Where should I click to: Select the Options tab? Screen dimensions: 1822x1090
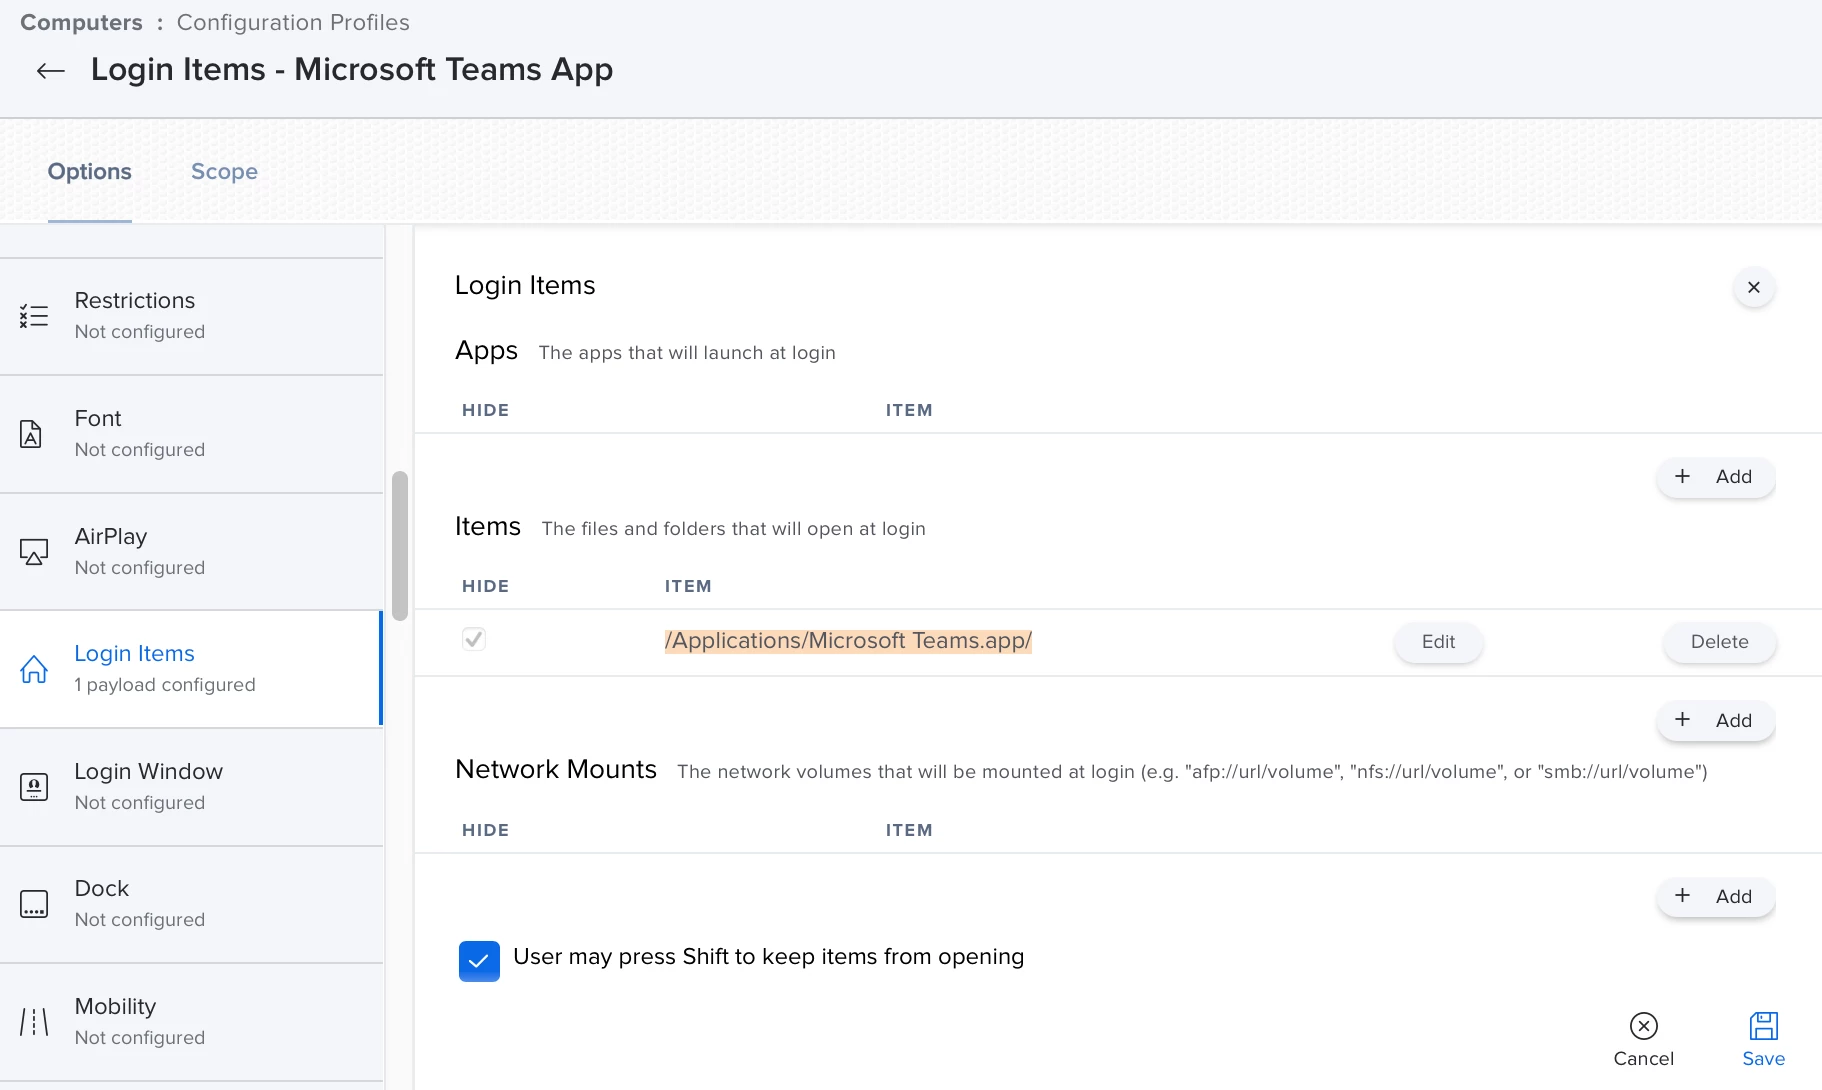click(x=90, y=172)
